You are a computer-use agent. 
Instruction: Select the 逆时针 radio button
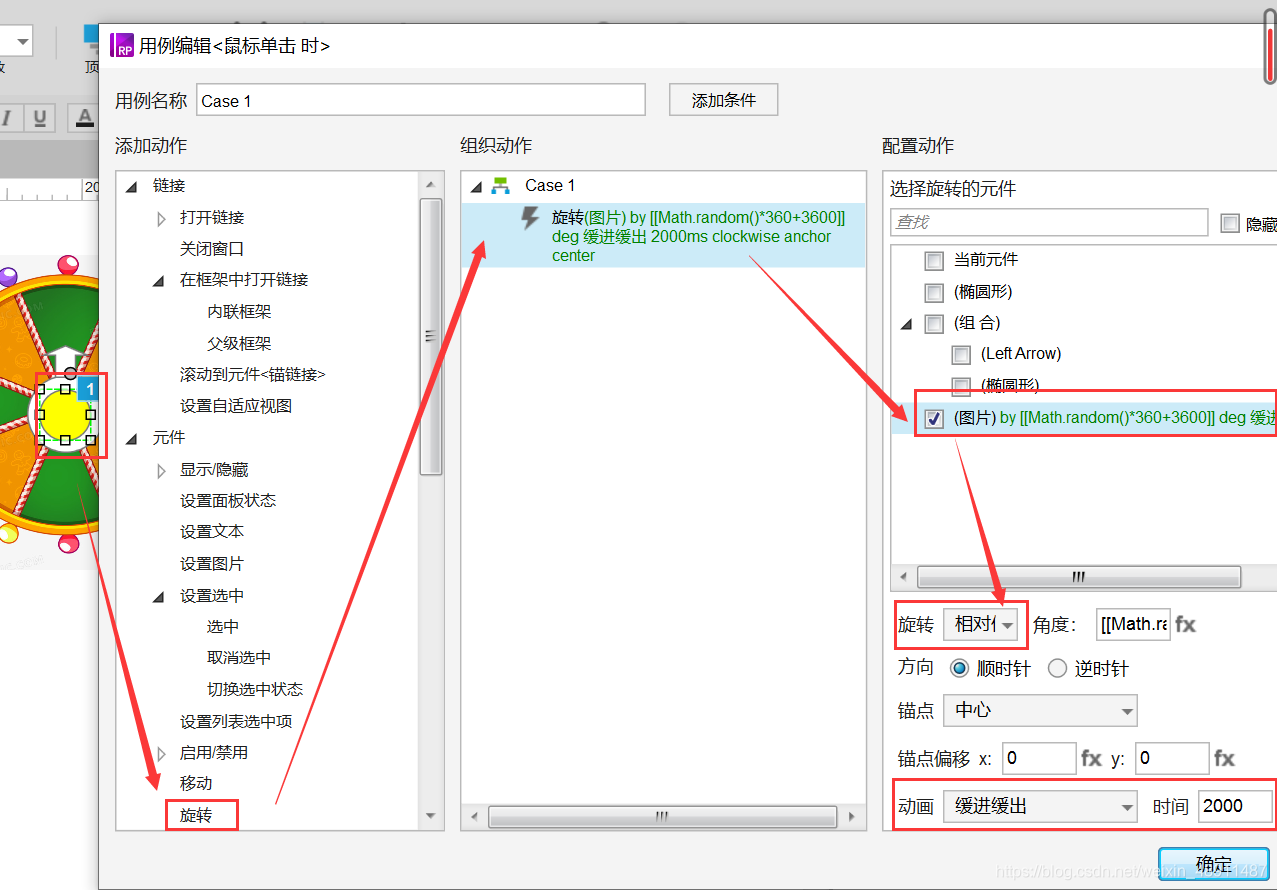[x=1057, y=669]
